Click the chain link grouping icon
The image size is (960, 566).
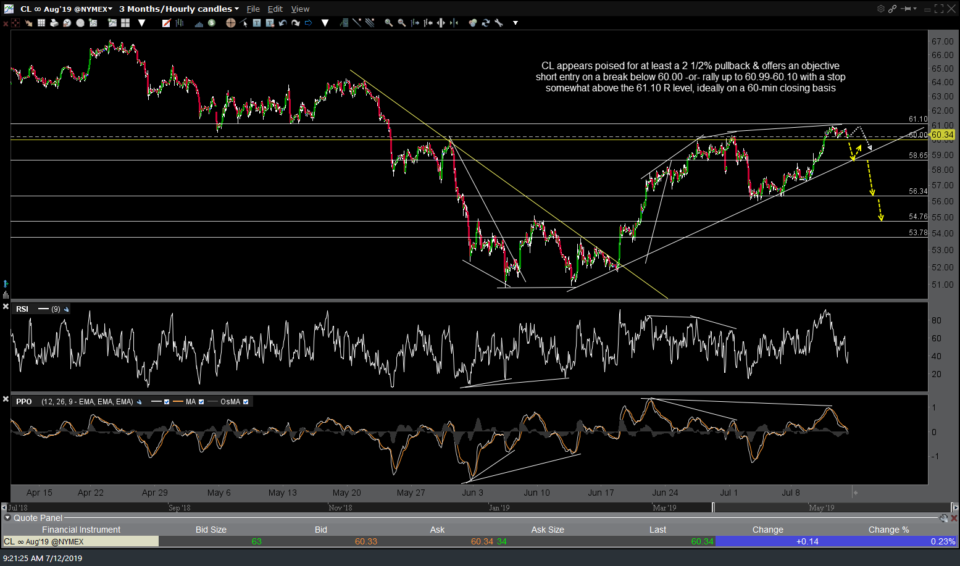click(x=892, y=9)
